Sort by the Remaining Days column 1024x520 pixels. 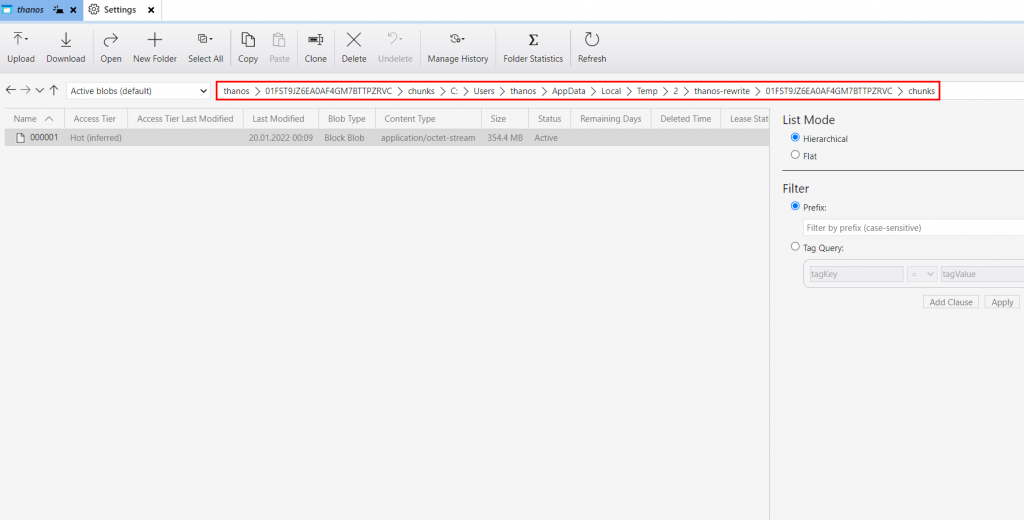click(611, 119)
